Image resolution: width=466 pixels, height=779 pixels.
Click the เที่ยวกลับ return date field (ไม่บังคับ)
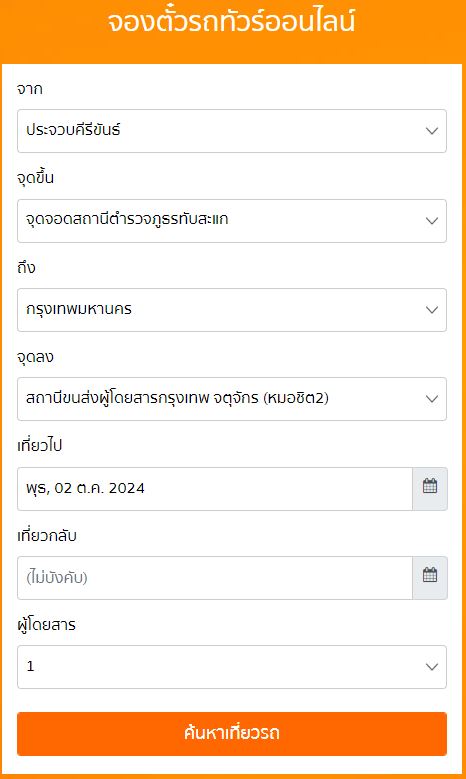tap(215, 578)
